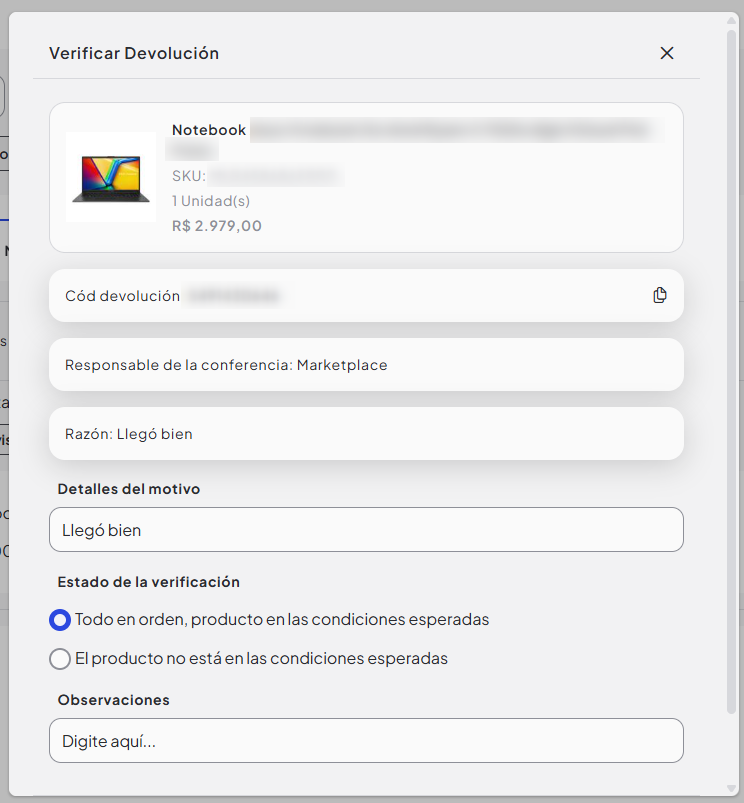Click the notebook product thumbnail
This screenshot has height=803, width=744.
111,178
